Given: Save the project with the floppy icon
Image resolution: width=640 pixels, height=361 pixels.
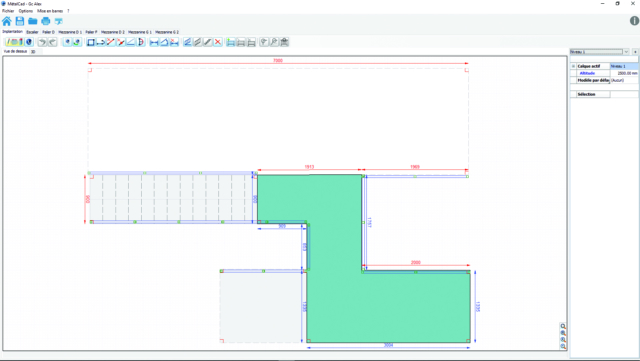Looking at the screenshot, I should 20,21.
